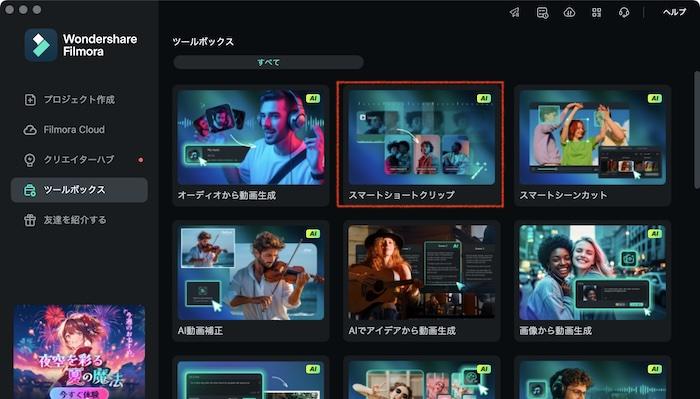Click the 画像から動画生成 label text

[555, 331]
